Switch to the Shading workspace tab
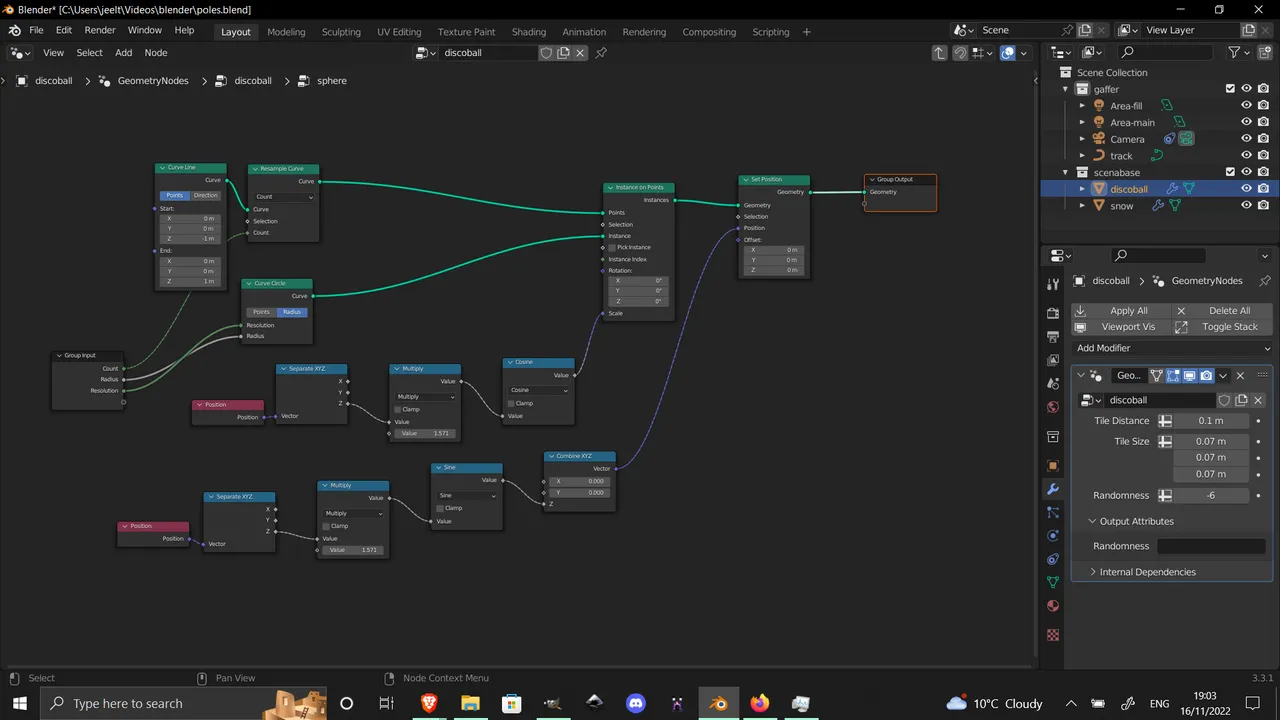 click(x=529, y=32)
